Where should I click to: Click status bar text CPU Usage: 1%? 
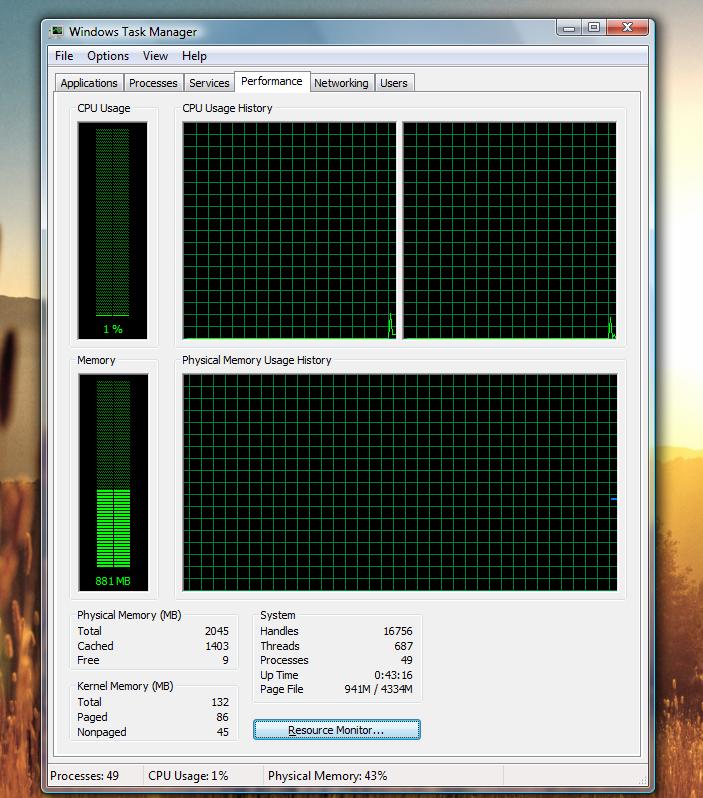[x=188, y=776]
